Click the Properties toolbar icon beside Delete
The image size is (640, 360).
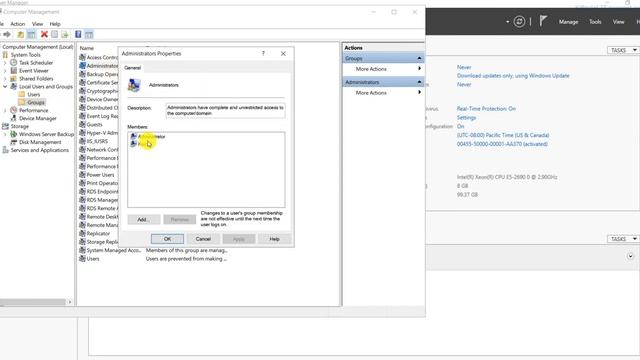pos(54,34)
